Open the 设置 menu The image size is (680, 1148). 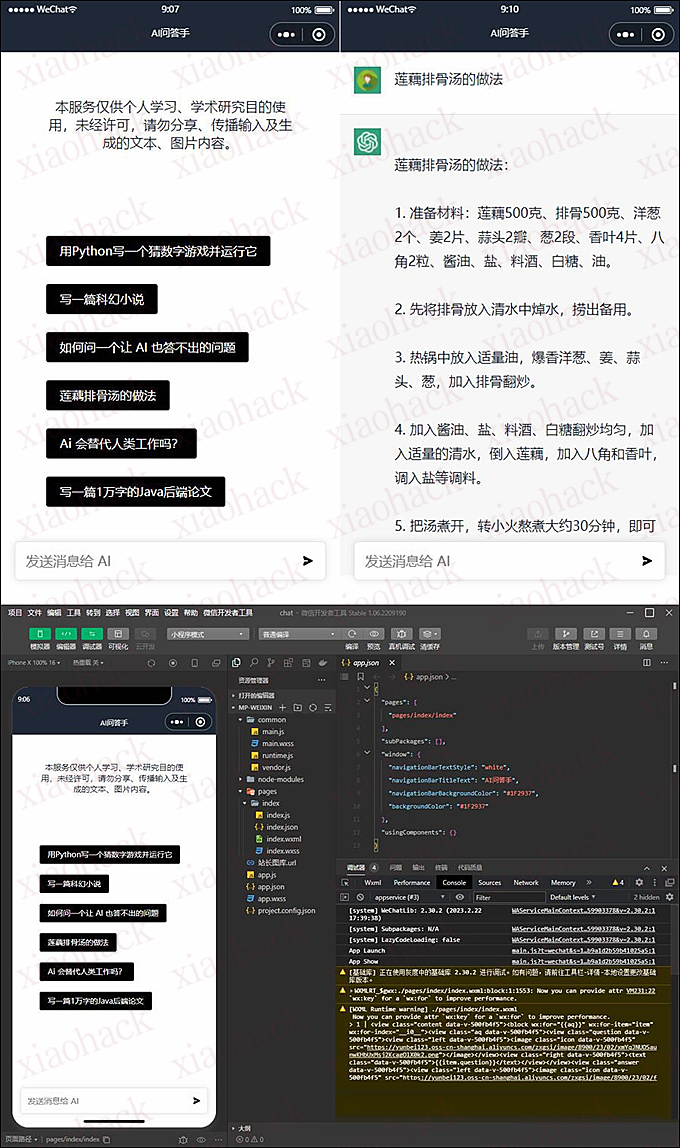[x=171, y=613]
